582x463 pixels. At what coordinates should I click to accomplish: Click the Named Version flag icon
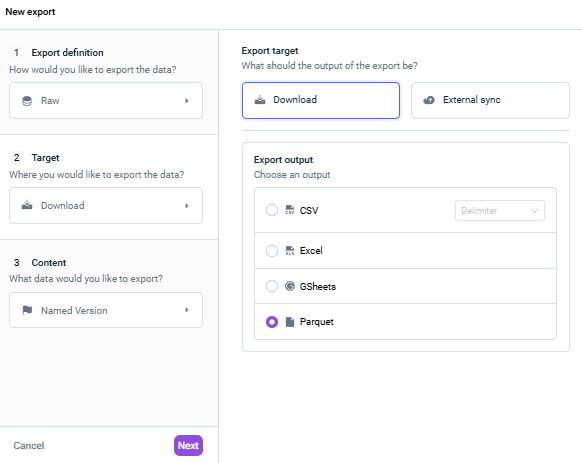pos(27,310)
